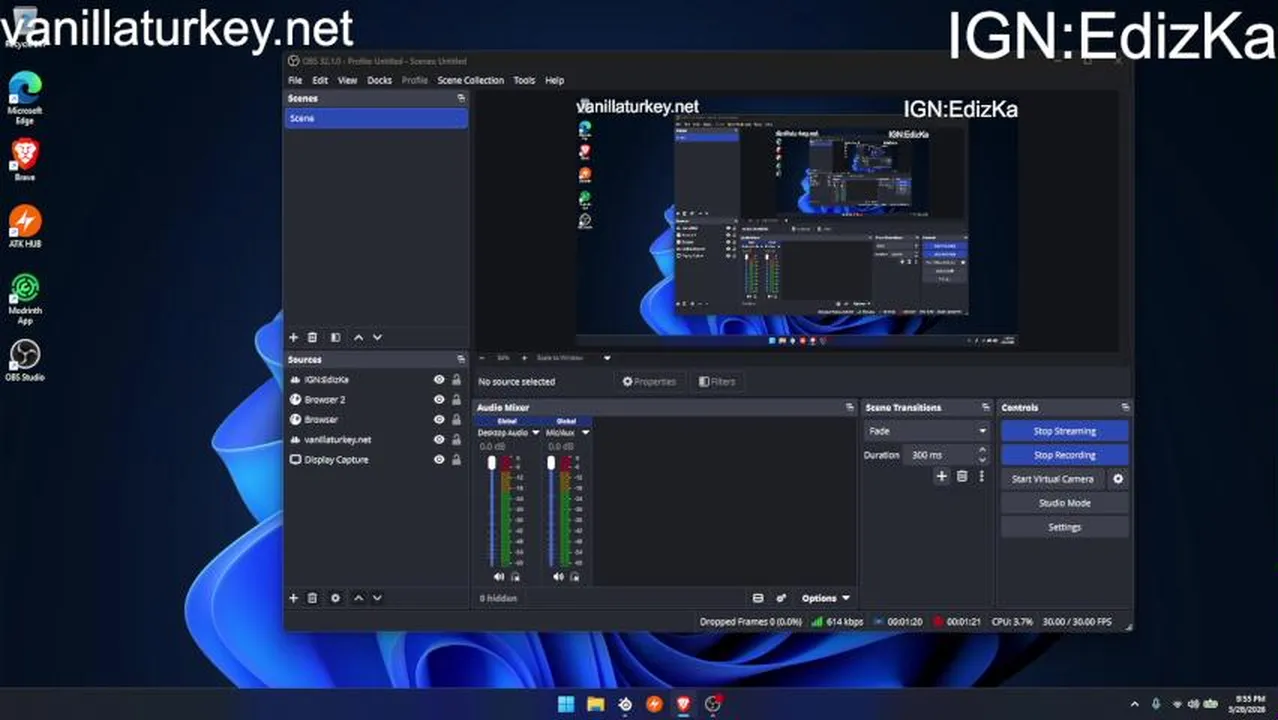
Task: Hide the Browser 2 source
Action: pos(439,400)
